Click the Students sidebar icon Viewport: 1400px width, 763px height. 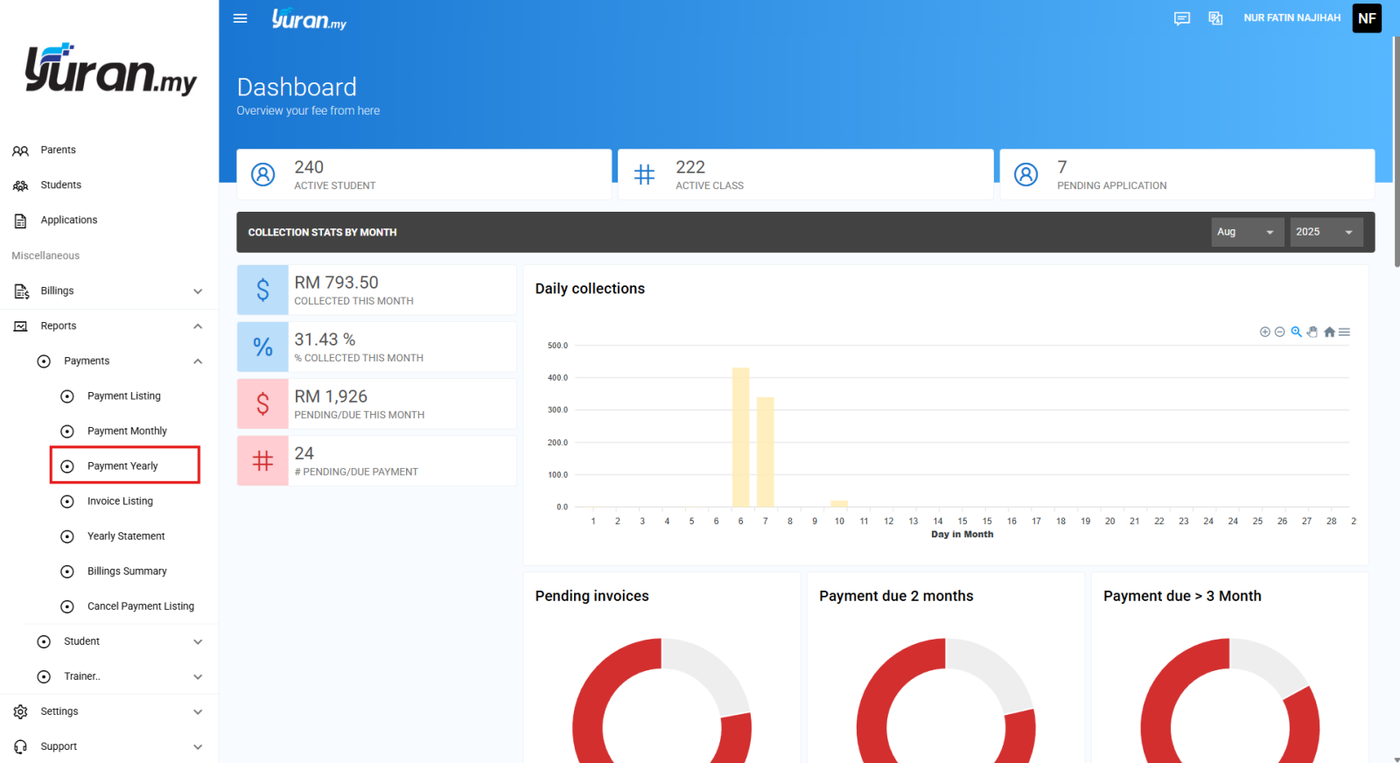coord(20,185)
